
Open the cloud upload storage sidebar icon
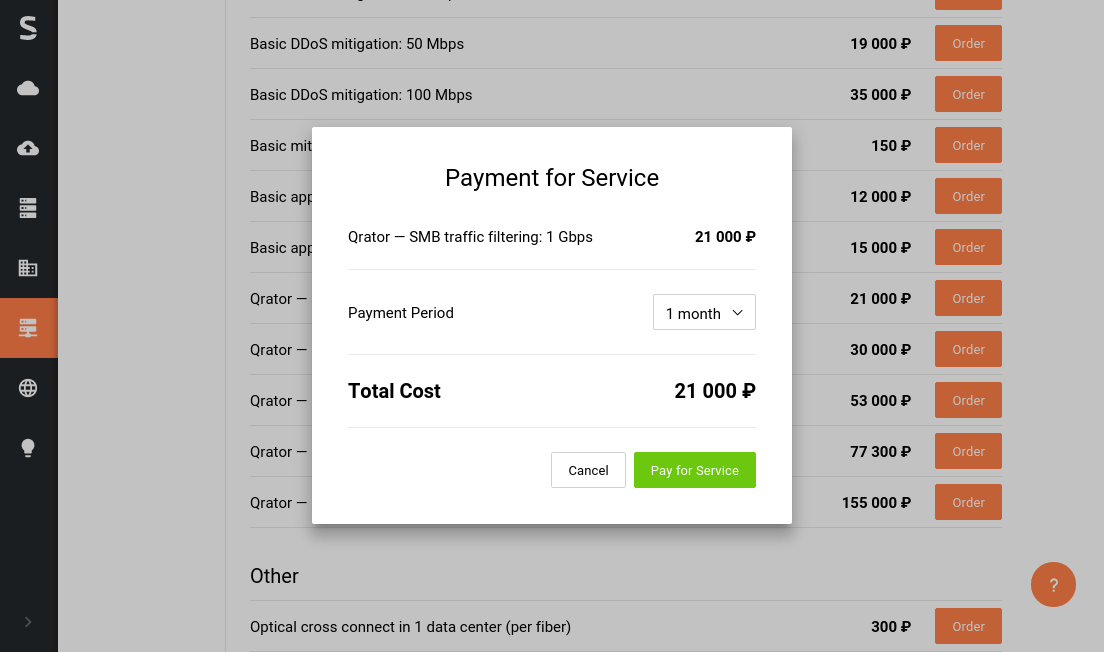pos(28,148)
